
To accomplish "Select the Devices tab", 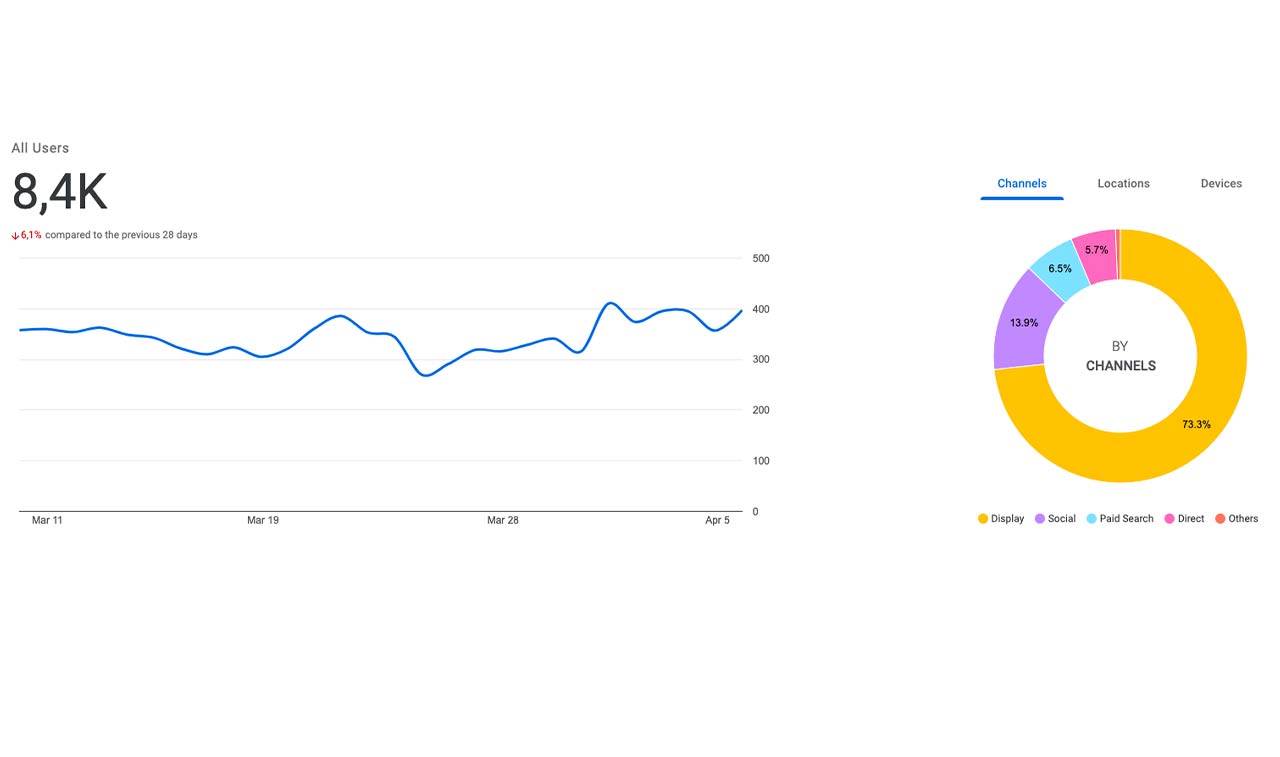I will (x=1221, y=183).
